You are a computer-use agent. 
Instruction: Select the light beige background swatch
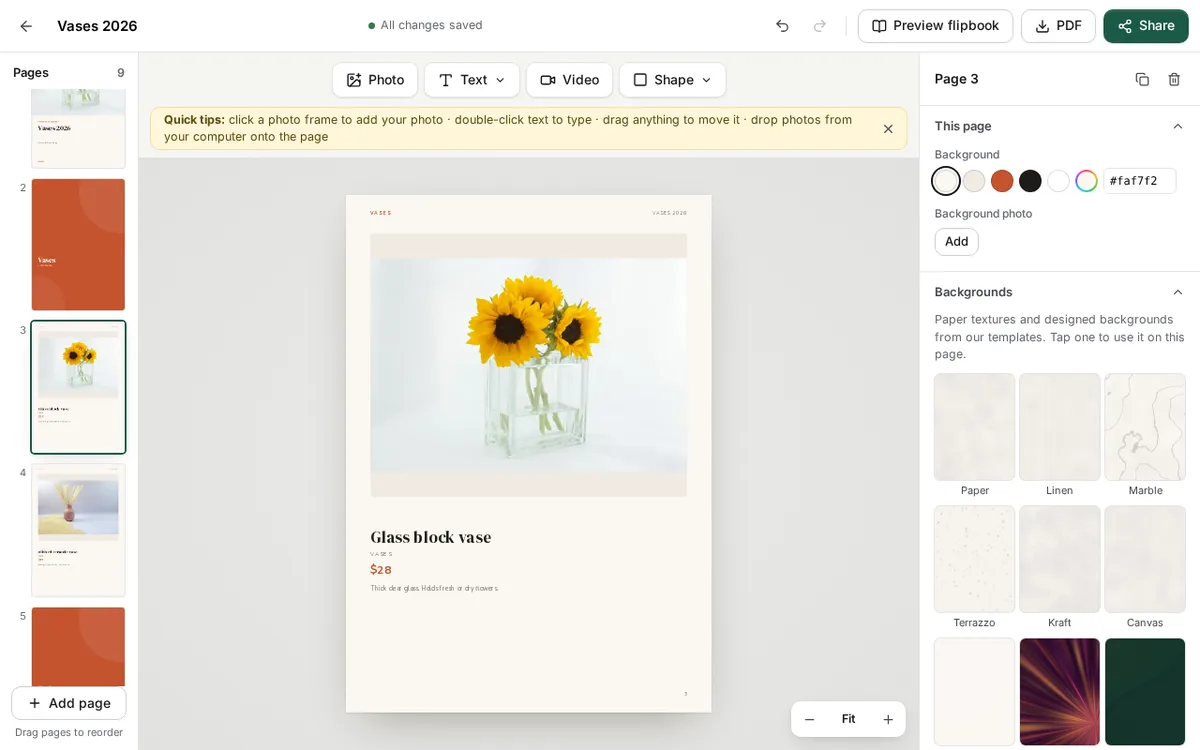point(974,181)
